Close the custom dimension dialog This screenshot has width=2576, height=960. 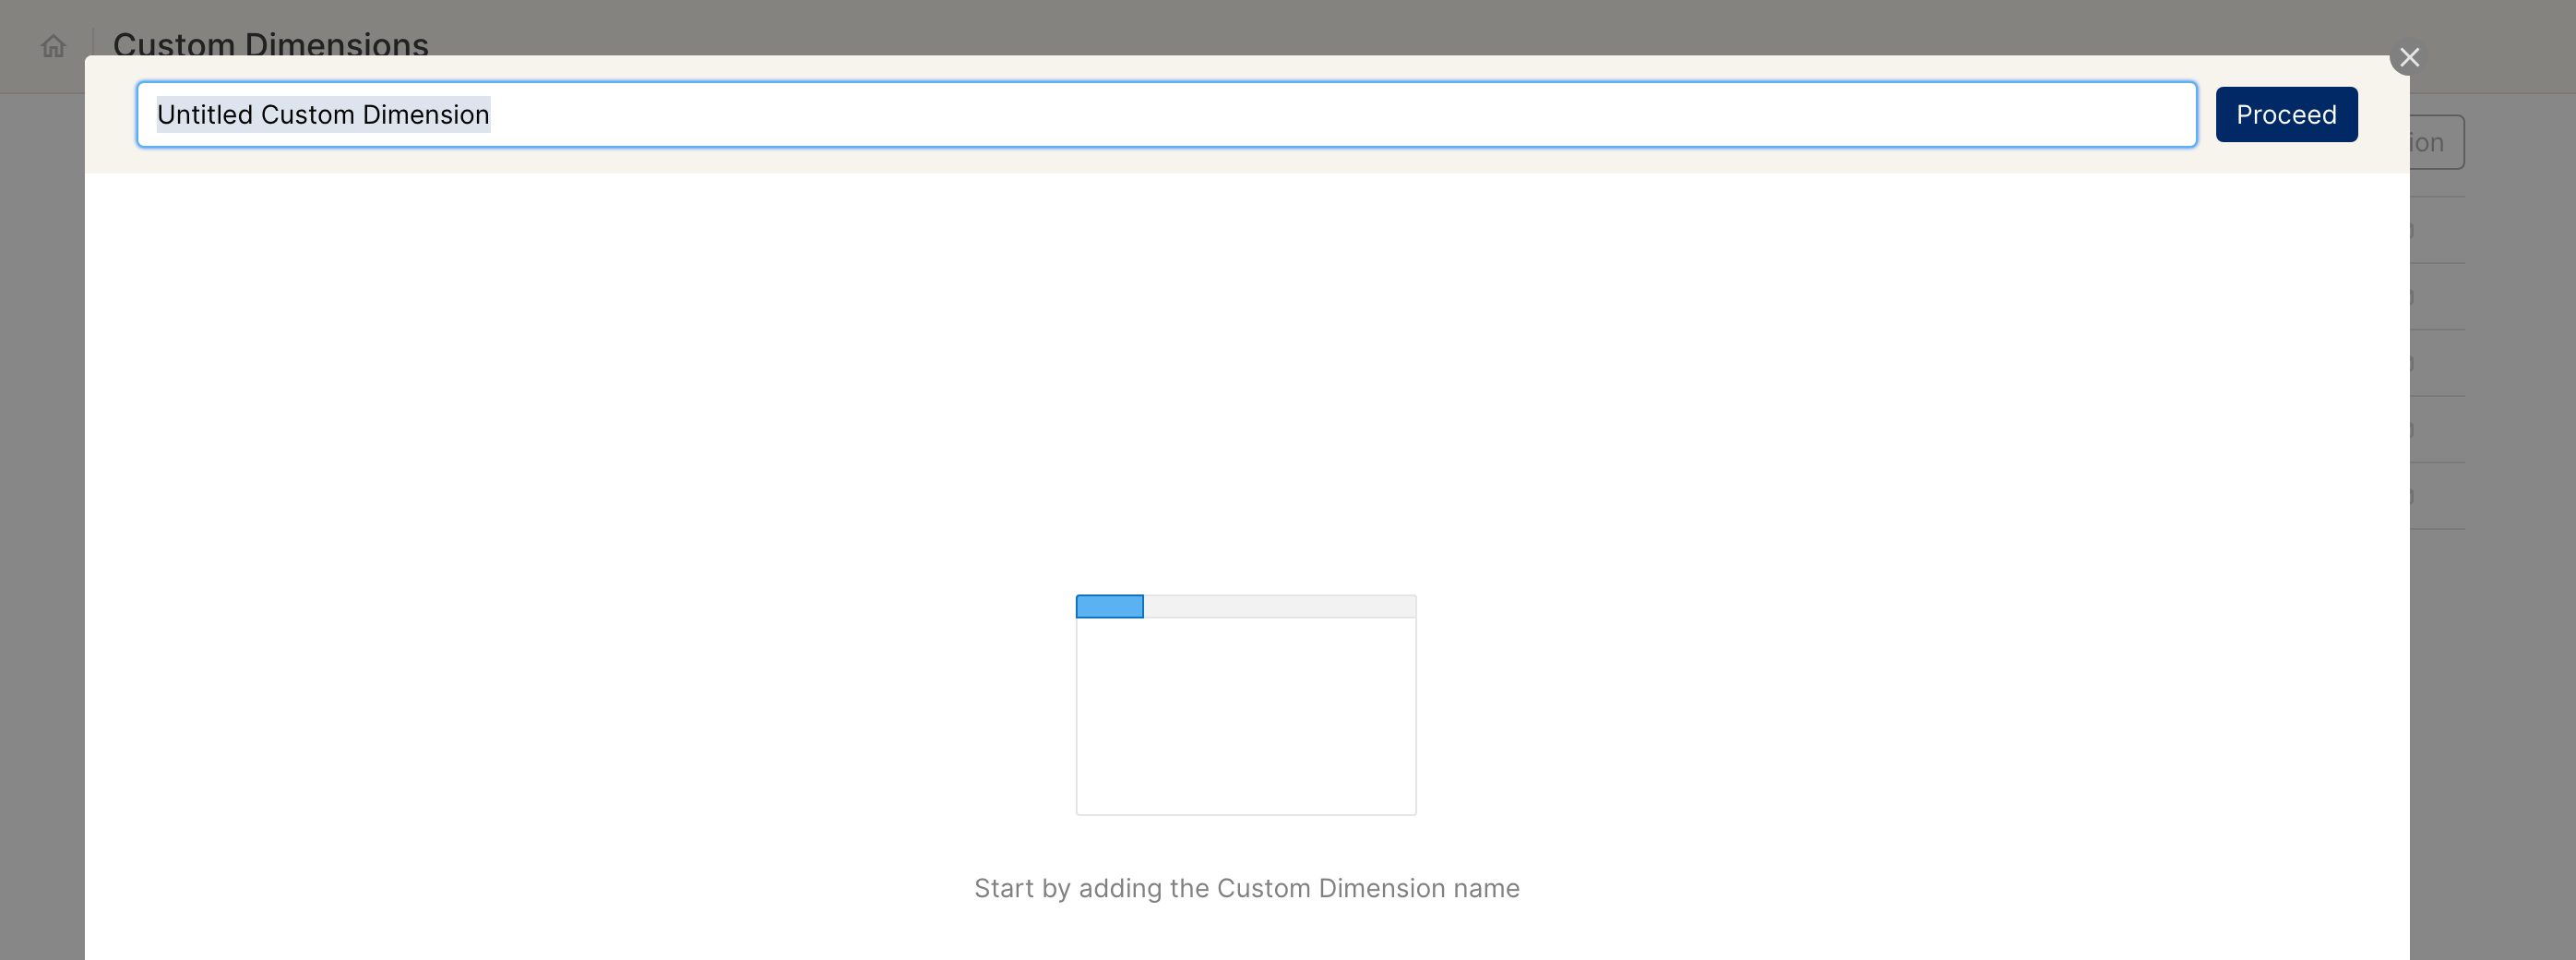(2409, 58)
